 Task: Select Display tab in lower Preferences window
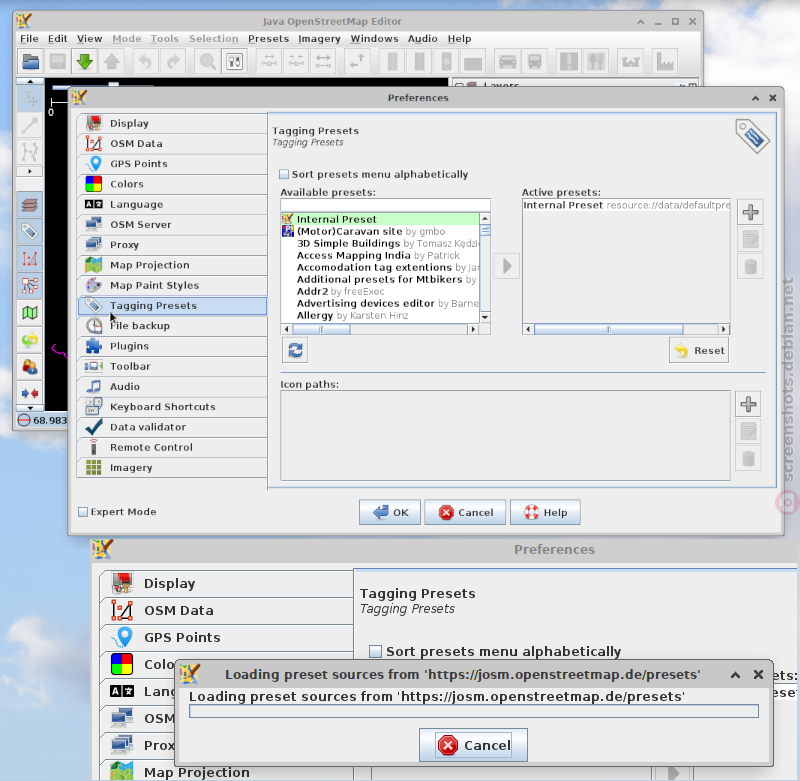(227, 584)
